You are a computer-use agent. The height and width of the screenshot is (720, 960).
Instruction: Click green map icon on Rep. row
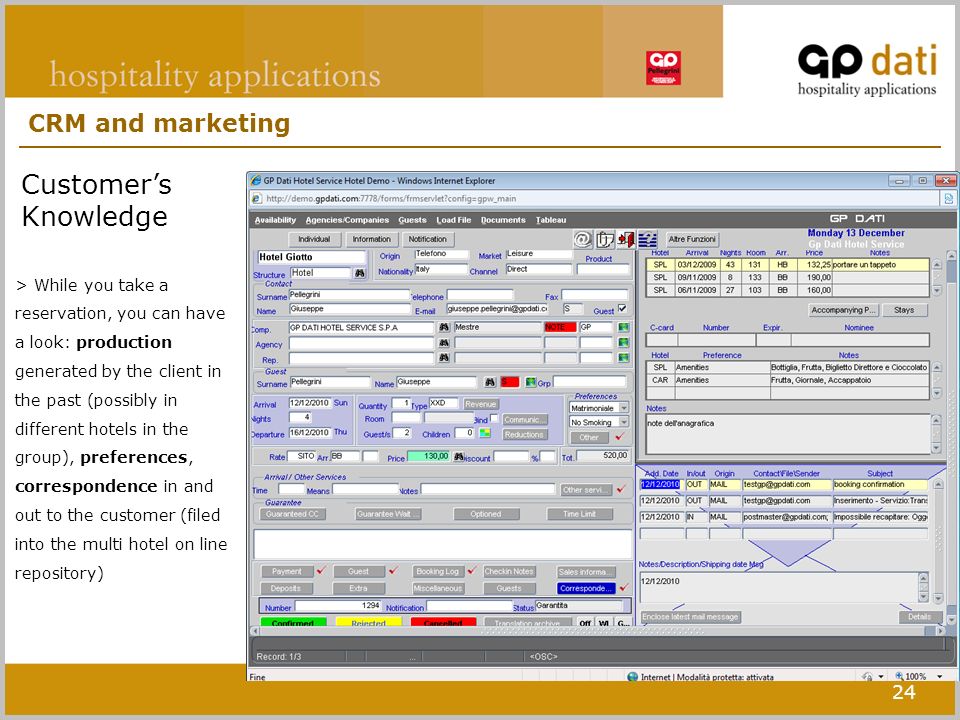pos(623,358)
